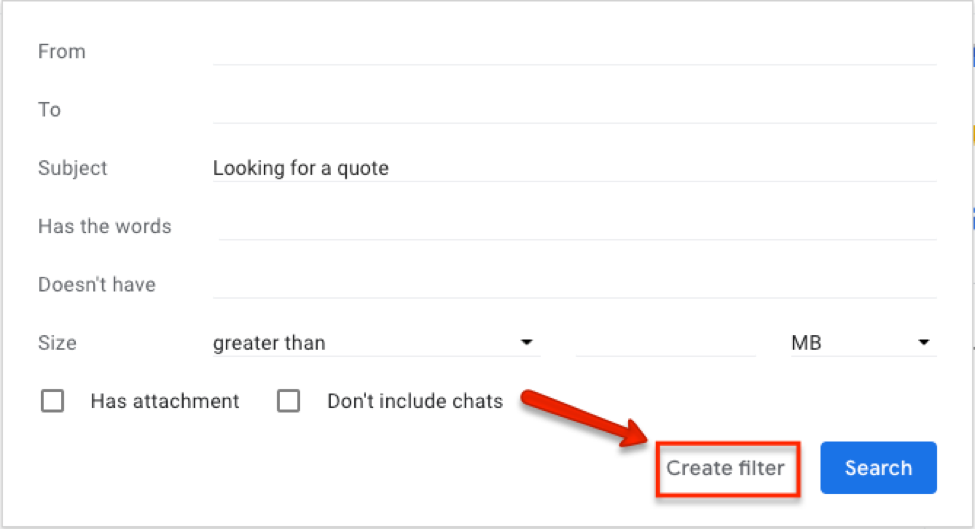Click the 'Doesn't have' input field
Screen dimensions: 975x529
pos(574,284)
